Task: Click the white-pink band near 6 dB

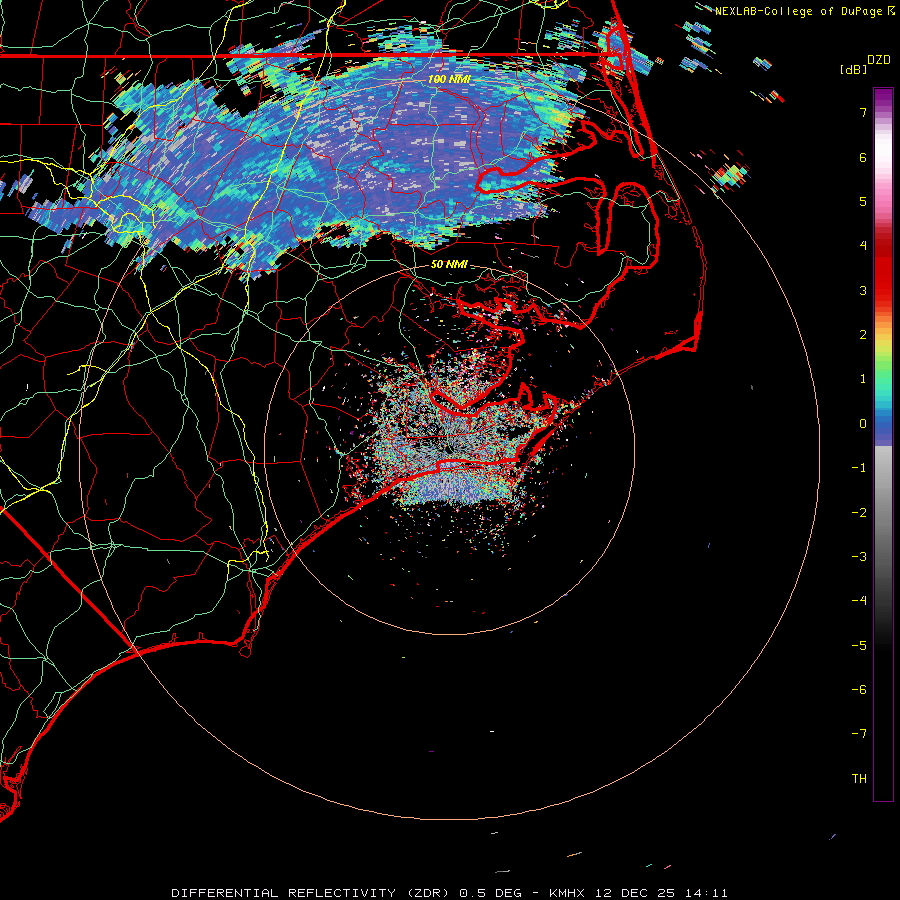Action: pyautogui.click(x=883, y=152)
